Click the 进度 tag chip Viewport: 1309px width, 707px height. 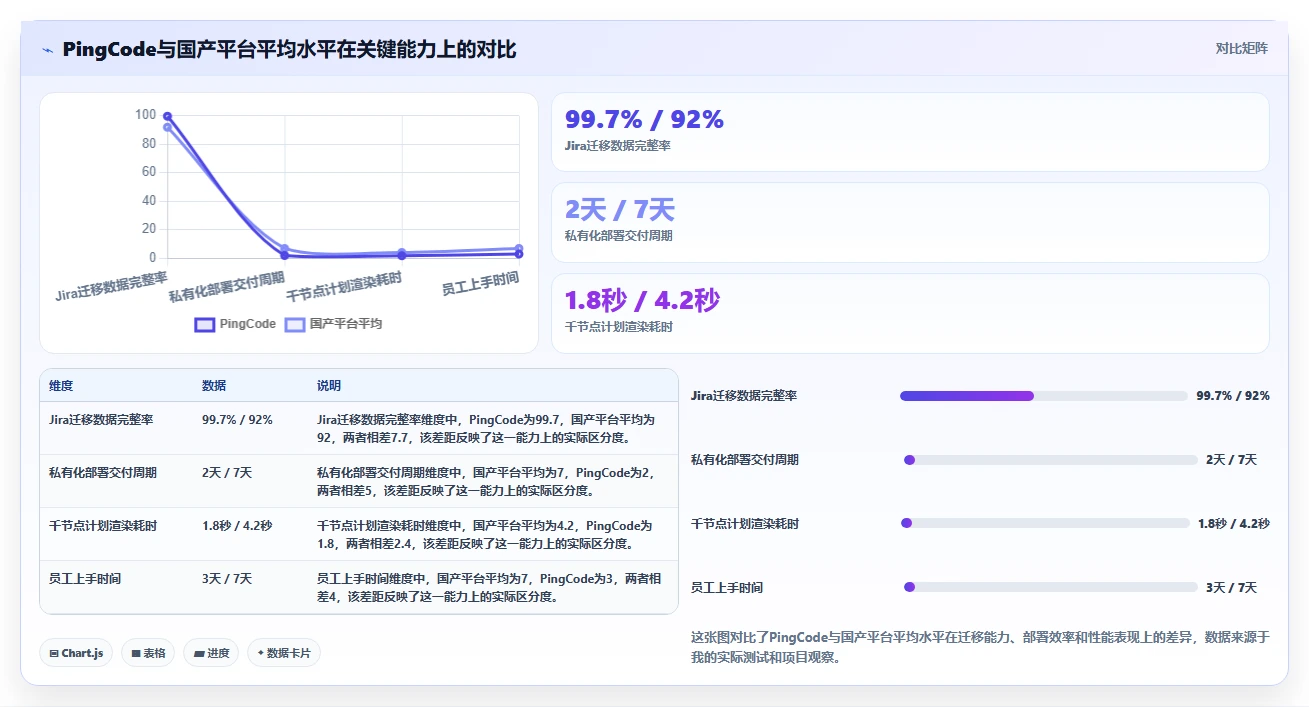(x=211, y=653)
